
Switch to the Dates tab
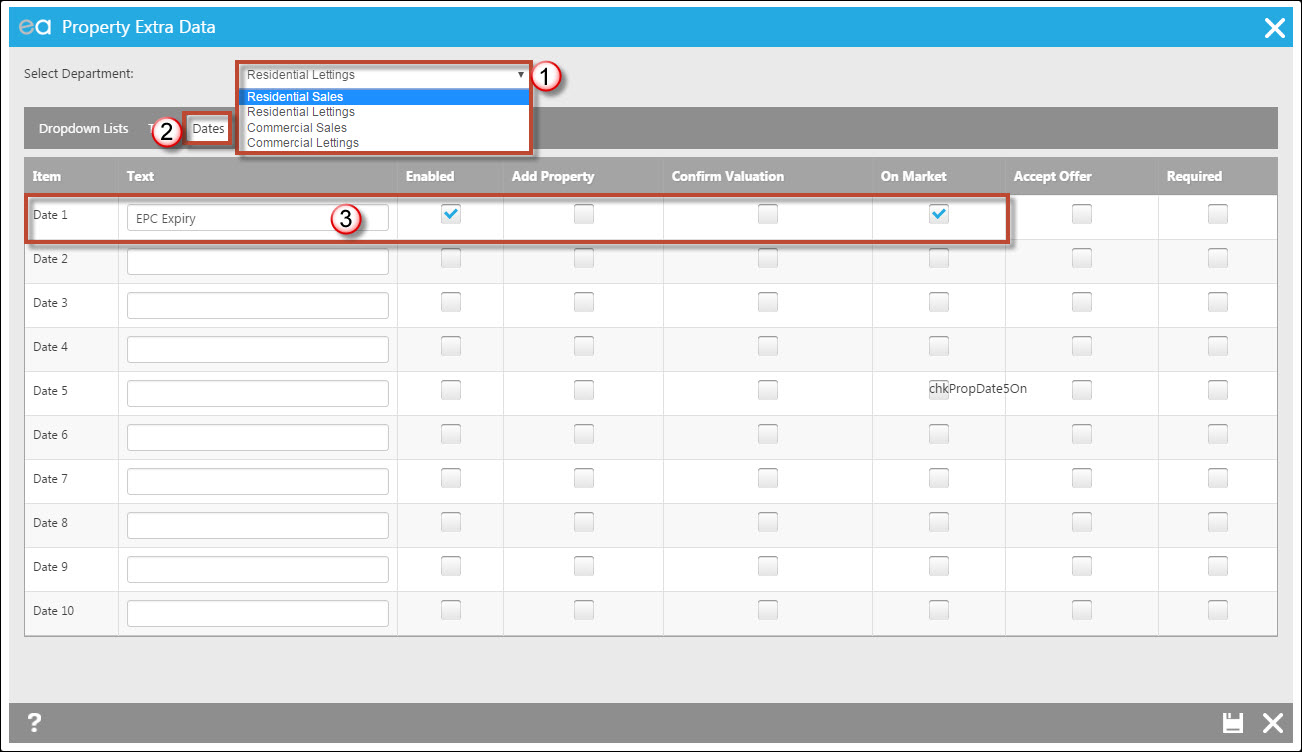coord(208,129)
